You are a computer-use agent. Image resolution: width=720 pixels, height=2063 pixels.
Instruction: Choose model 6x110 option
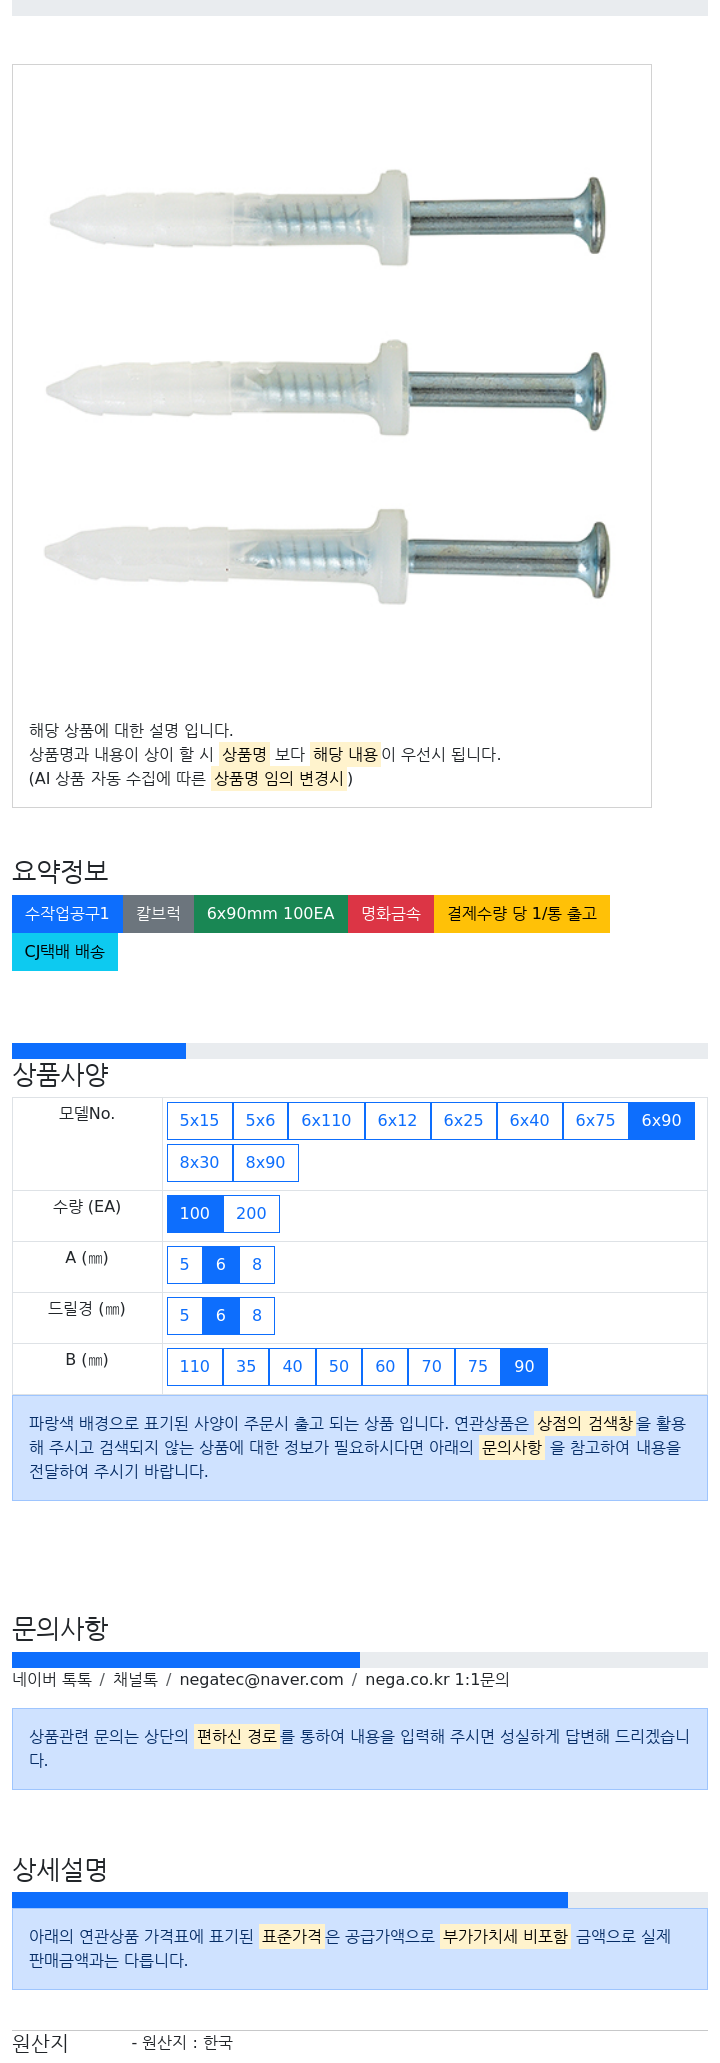coord(326,1121)
